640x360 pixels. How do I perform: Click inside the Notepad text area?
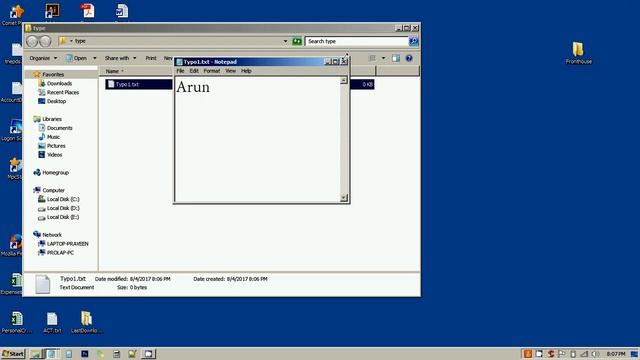[258, 139]
